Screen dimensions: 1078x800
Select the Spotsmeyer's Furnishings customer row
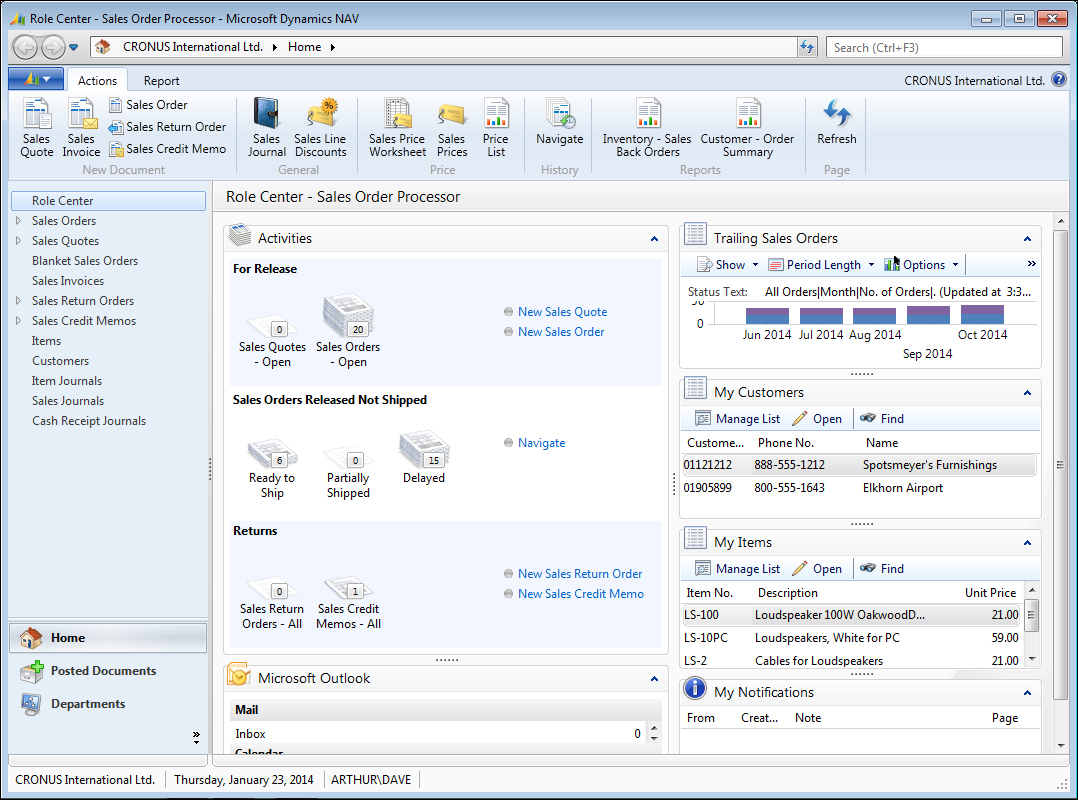[859, 465]
